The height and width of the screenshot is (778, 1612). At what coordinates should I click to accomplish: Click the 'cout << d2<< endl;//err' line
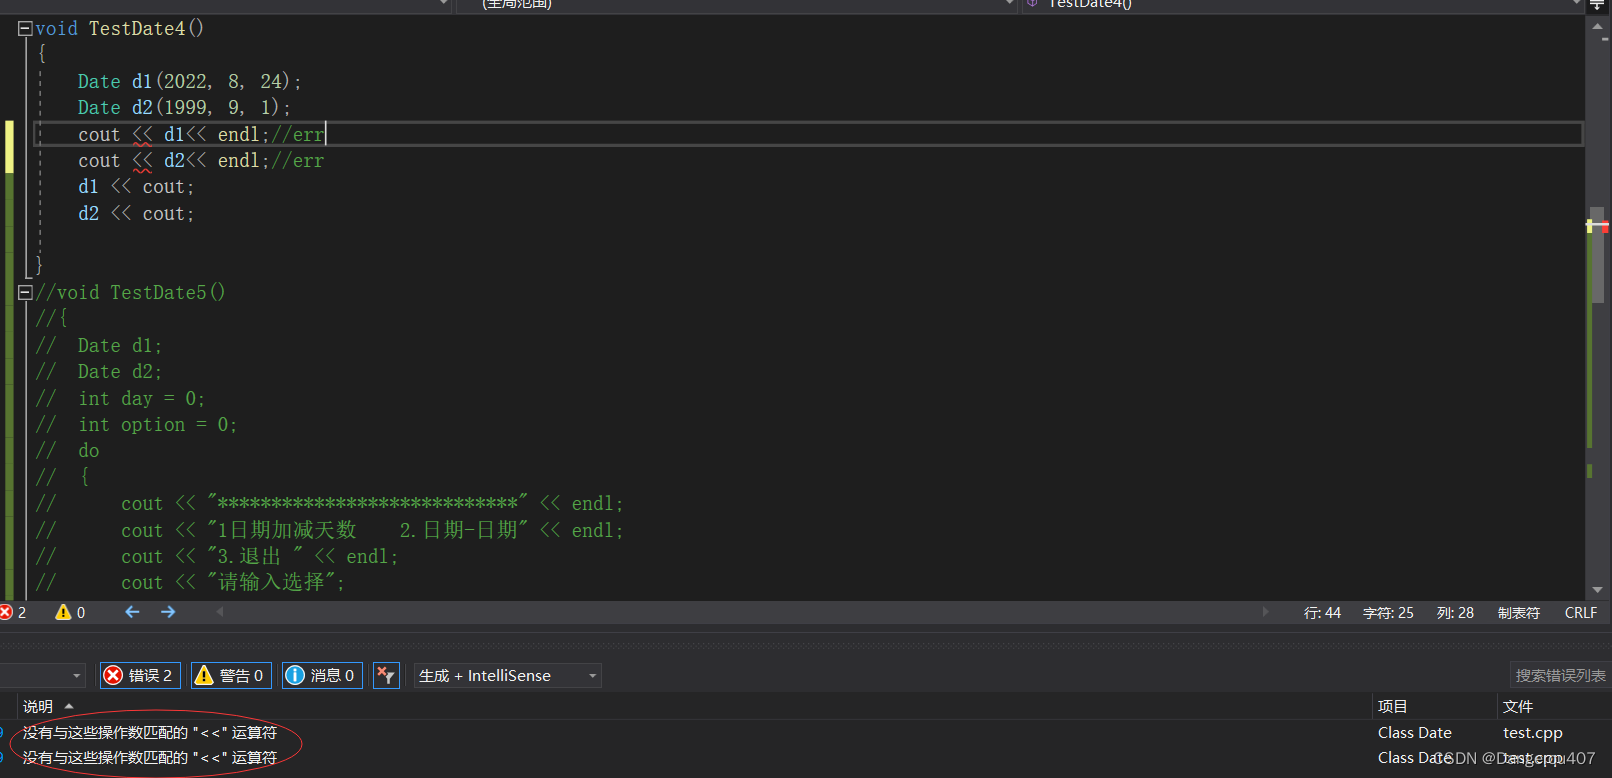[x=201, y=161]
